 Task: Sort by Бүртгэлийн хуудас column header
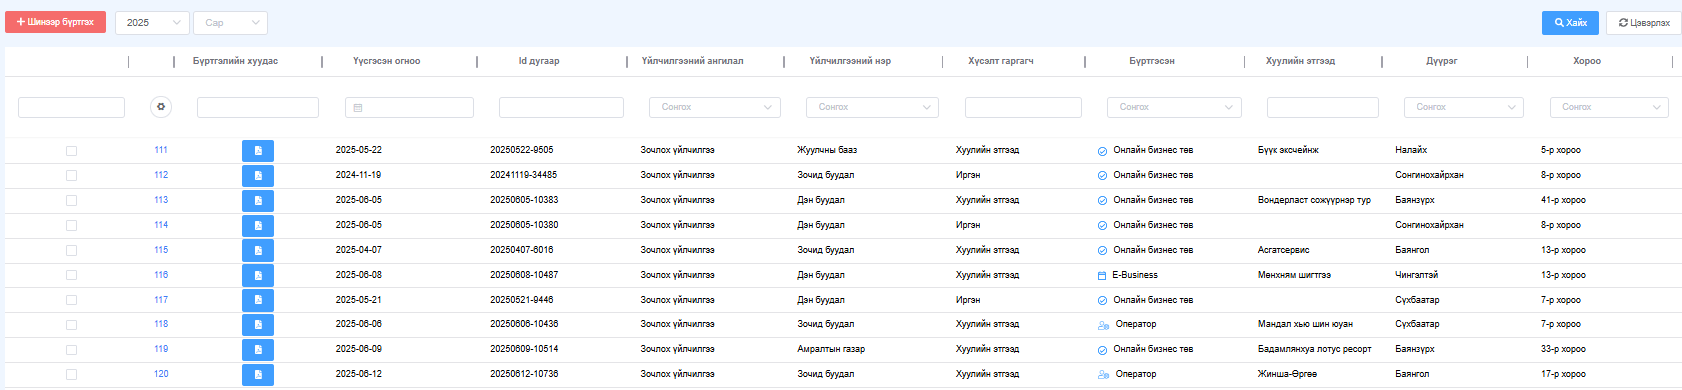[235, 61]
